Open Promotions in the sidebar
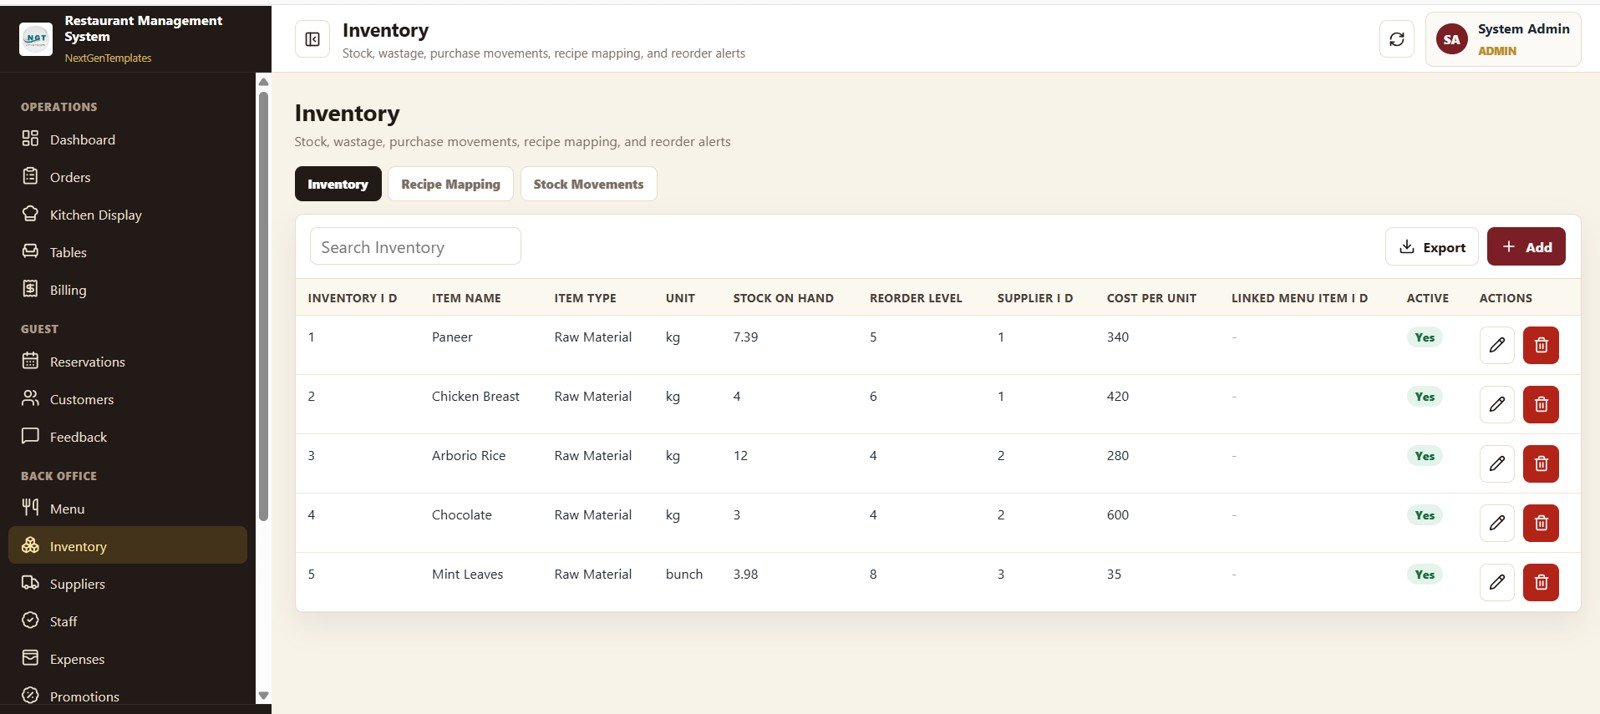This screenshot has width=1600, height=714. [128, 696]
